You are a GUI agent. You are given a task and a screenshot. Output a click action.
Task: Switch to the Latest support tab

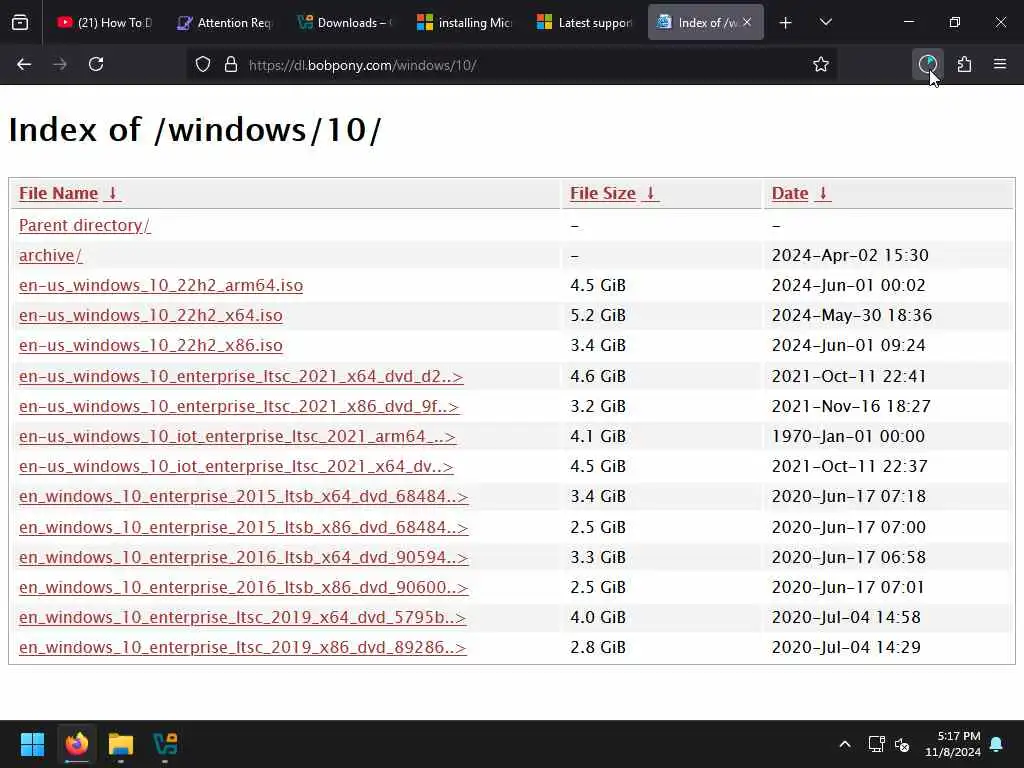585,23
